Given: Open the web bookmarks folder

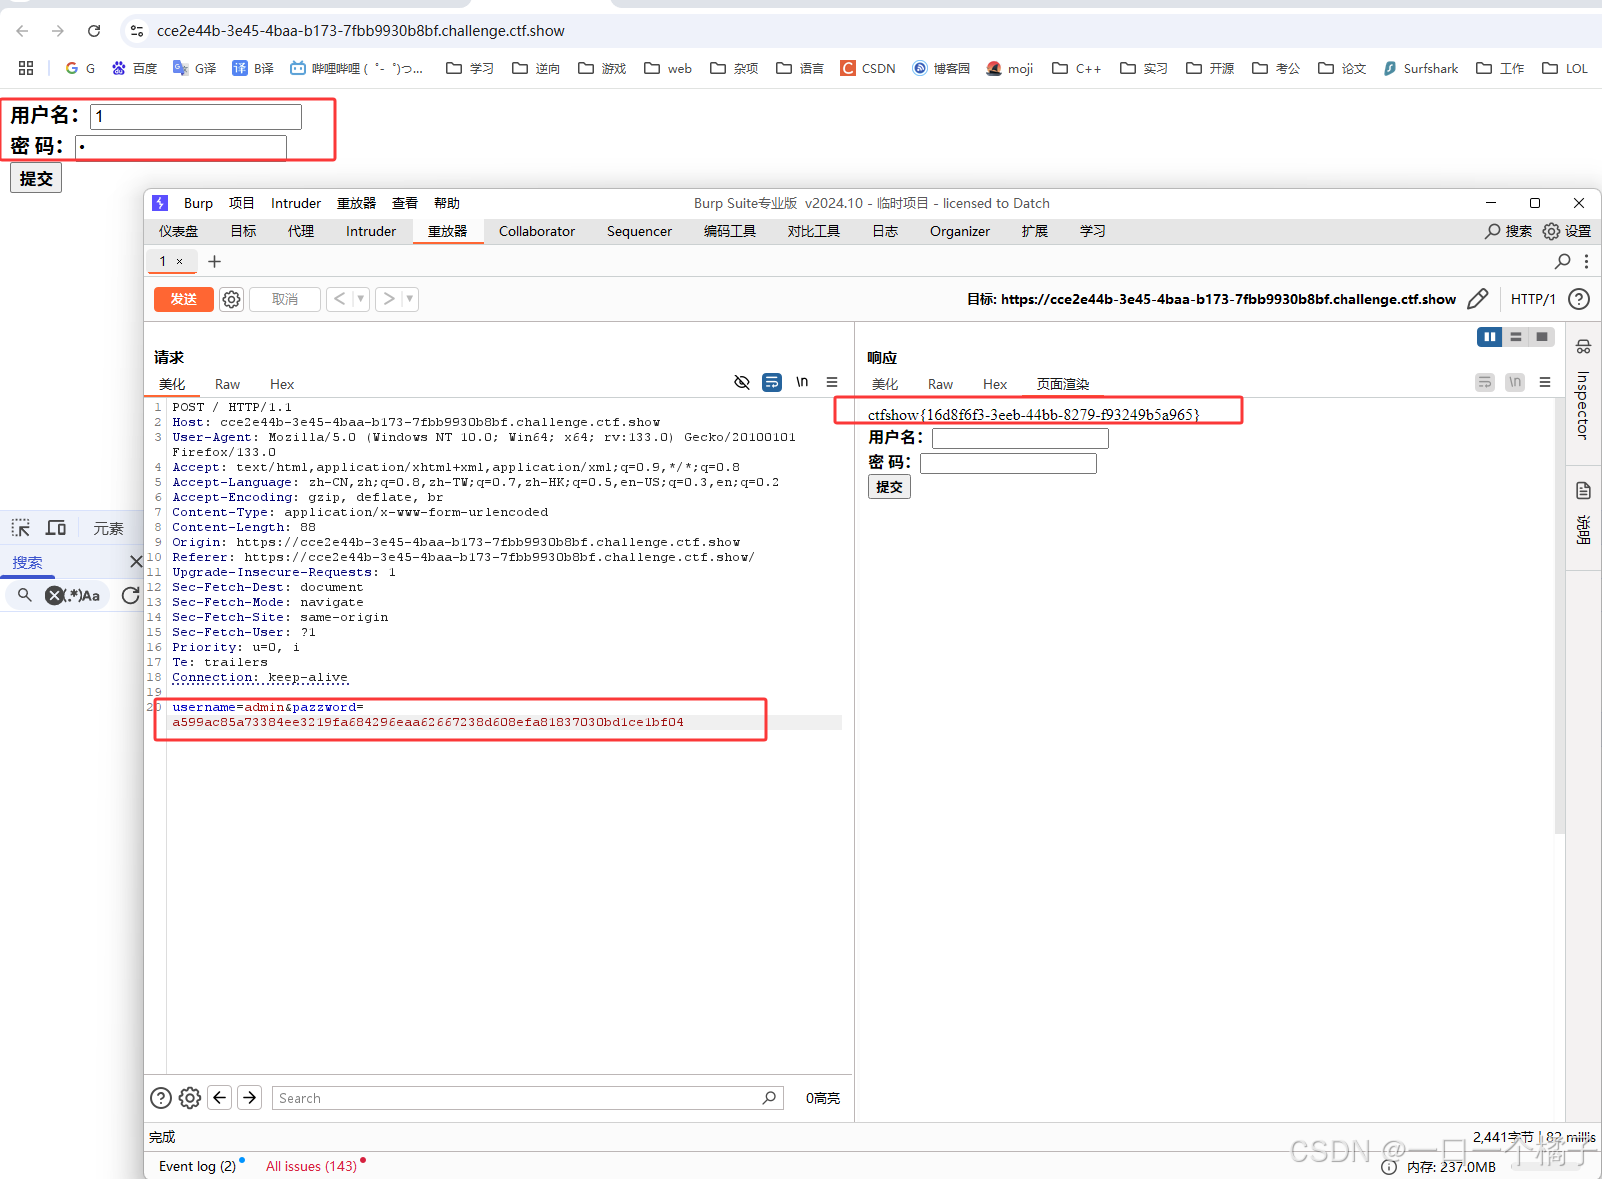Looking at the screenshot, I should 668,68.
